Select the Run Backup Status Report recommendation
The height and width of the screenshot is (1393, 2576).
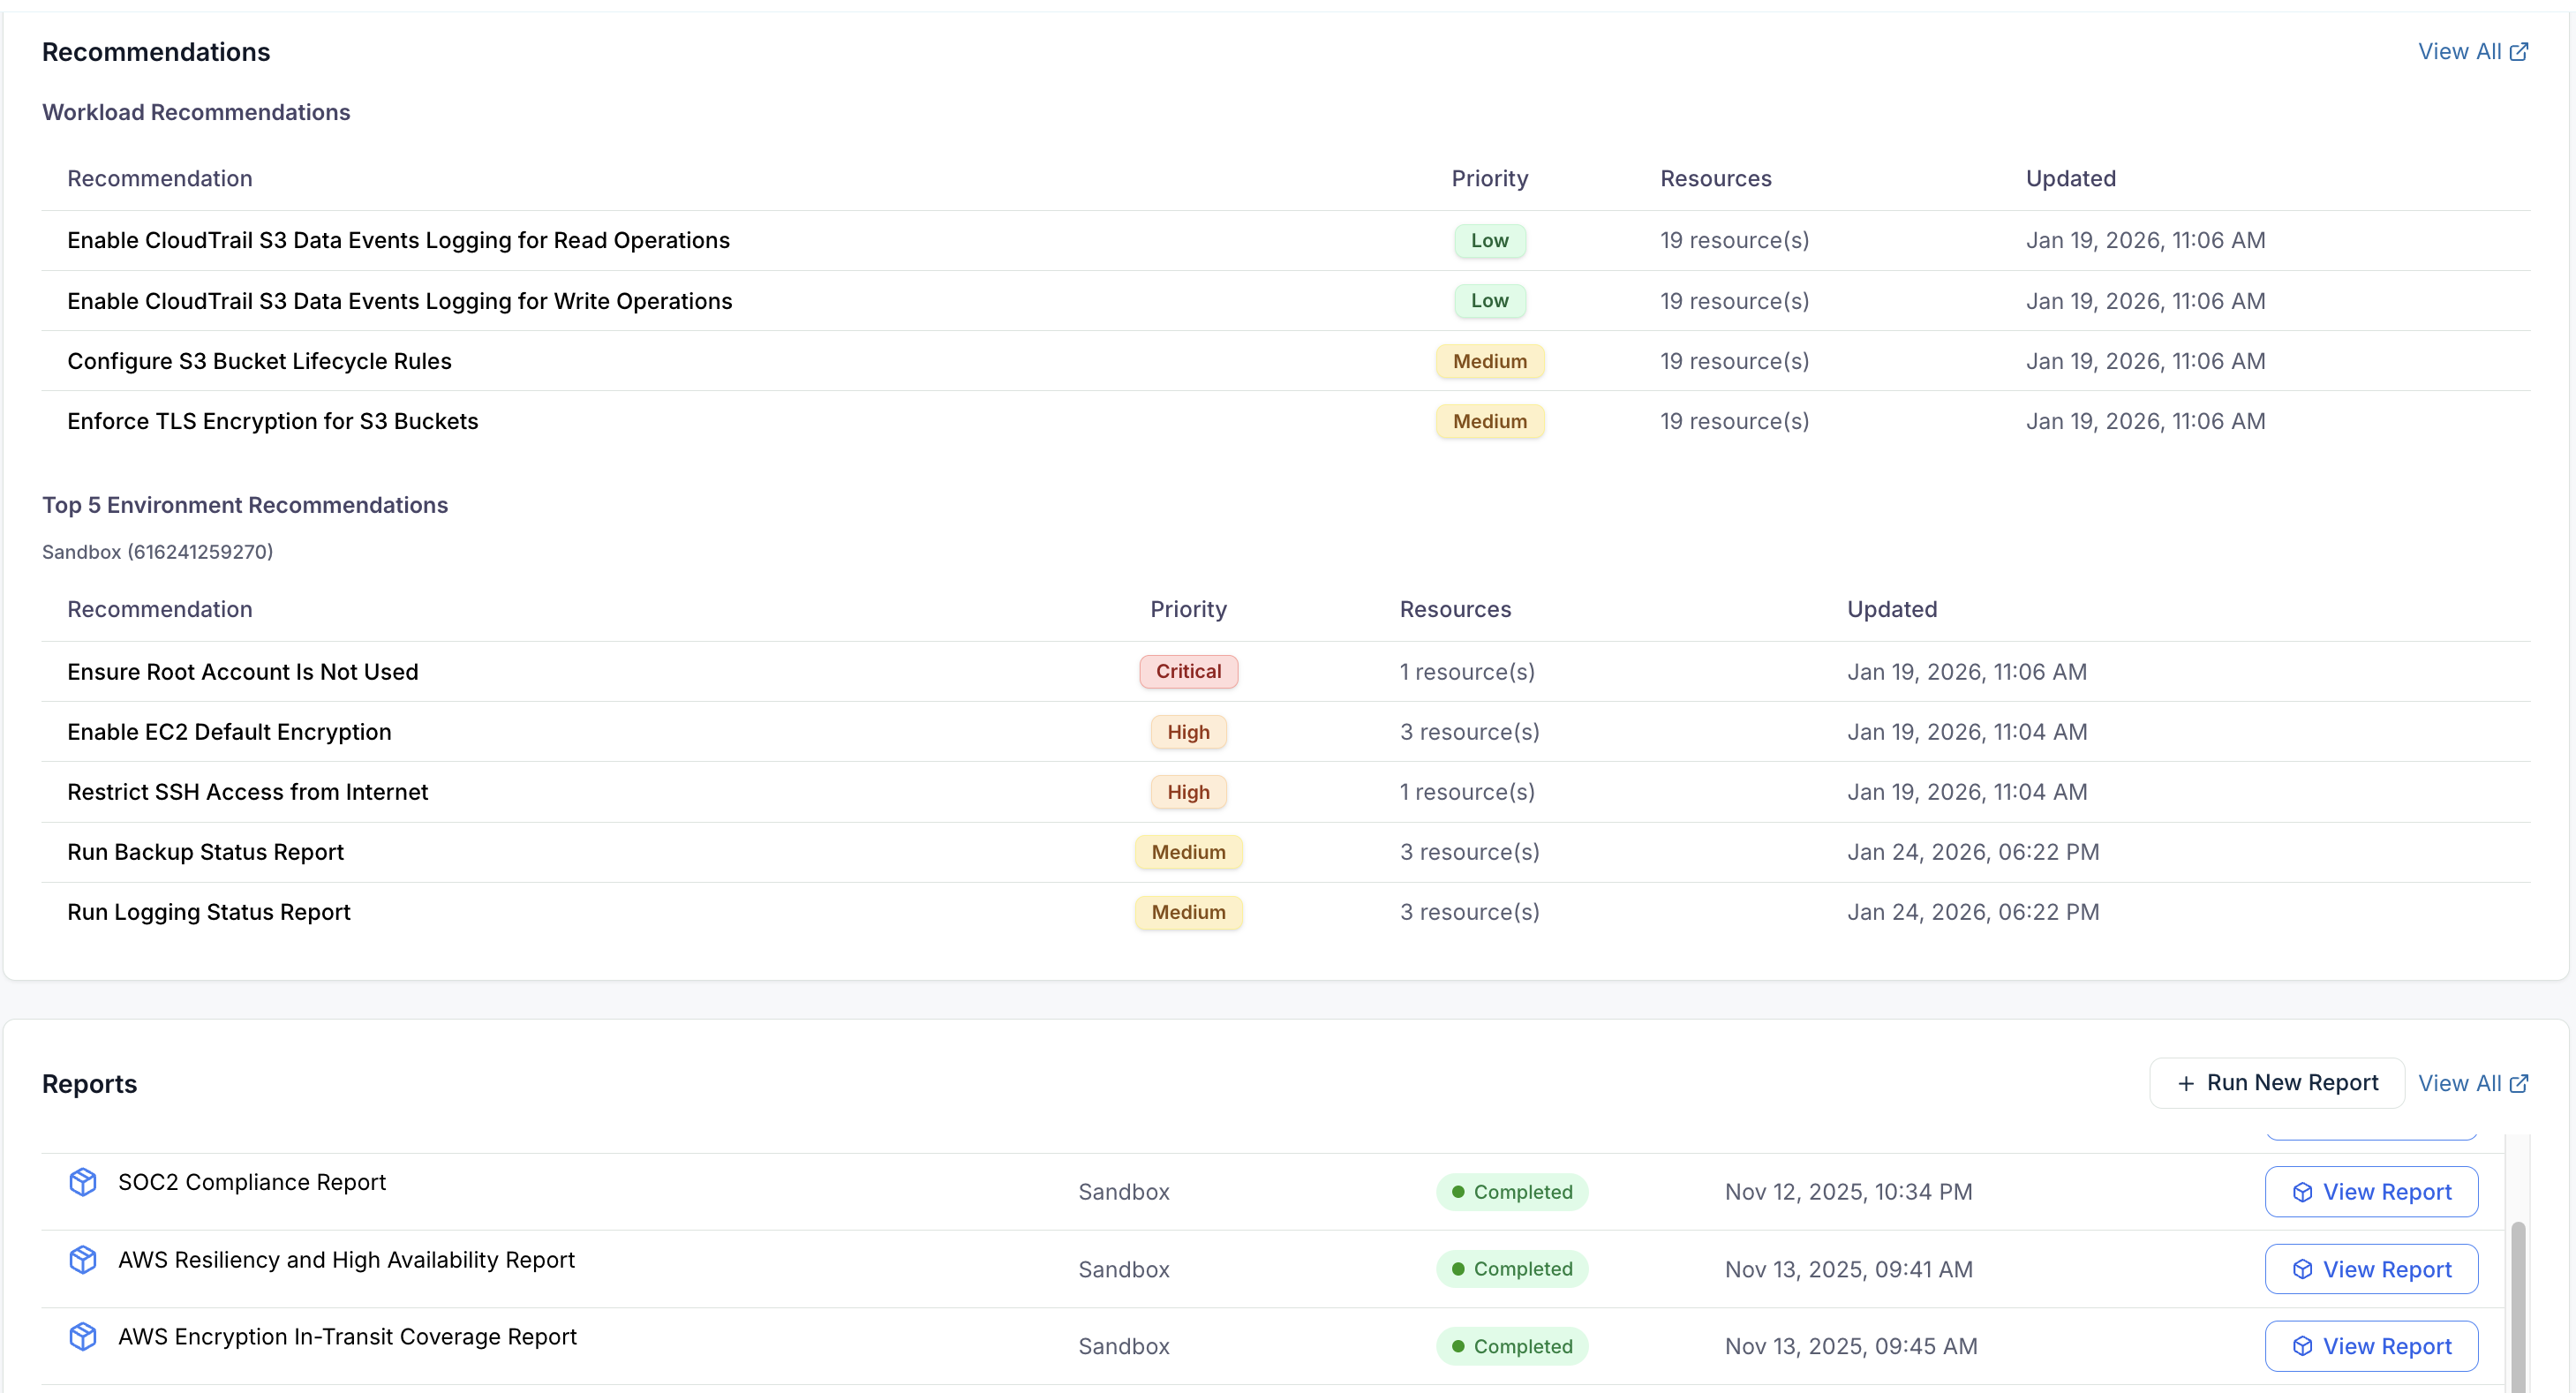[204, 852]
